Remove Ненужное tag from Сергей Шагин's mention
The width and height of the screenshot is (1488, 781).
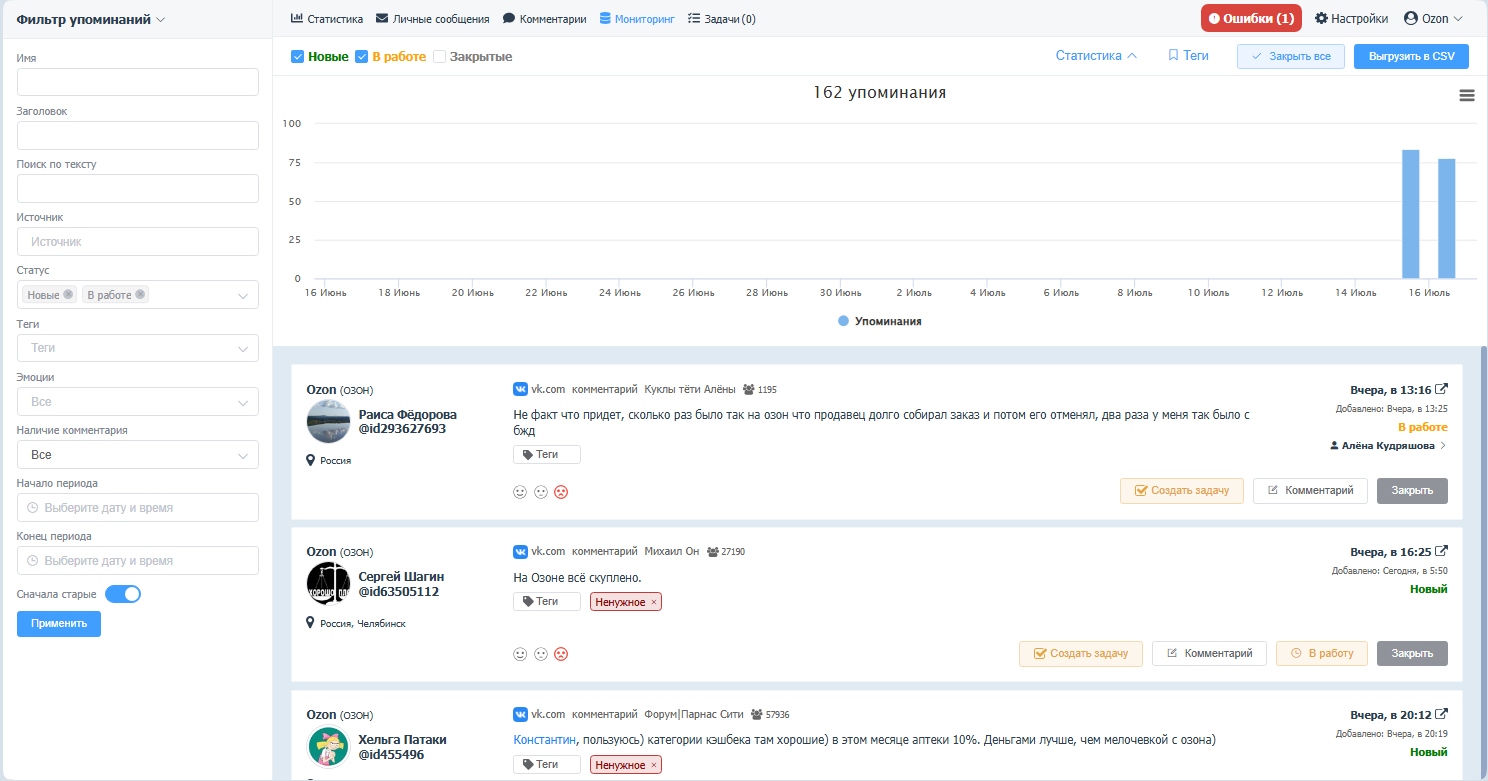coord(654,602)
